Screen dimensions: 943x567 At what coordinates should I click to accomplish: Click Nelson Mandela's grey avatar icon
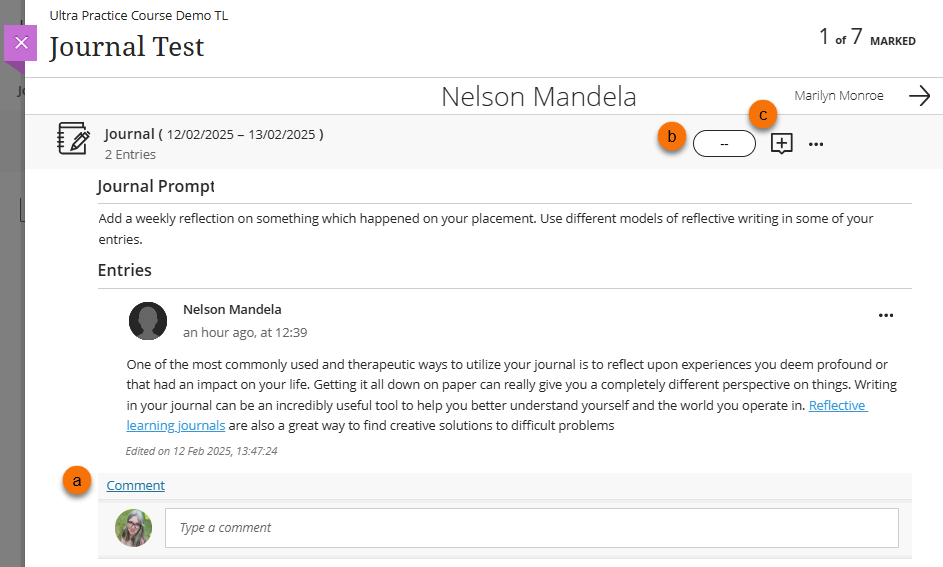pos(148,320)
